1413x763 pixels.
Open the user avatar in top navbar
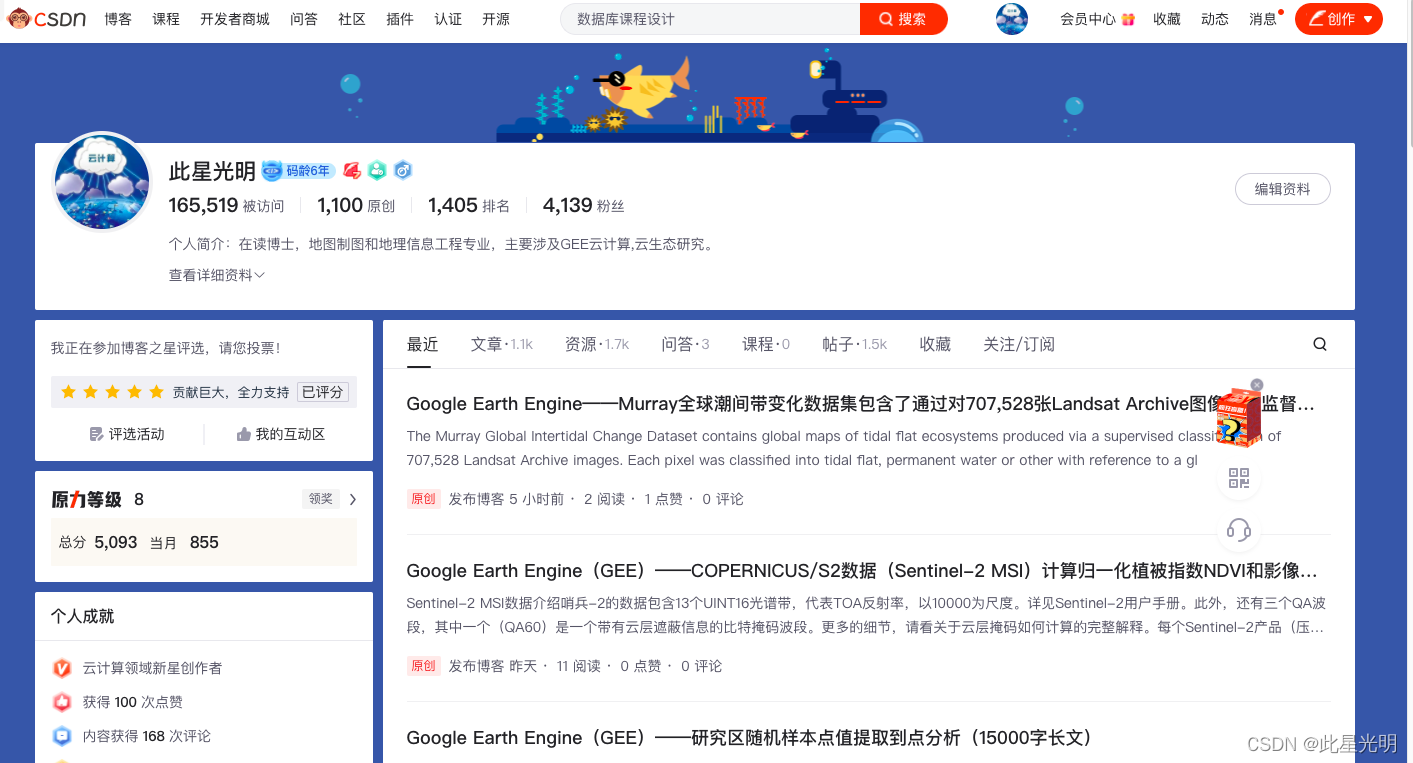click(x=1012, y=19)
